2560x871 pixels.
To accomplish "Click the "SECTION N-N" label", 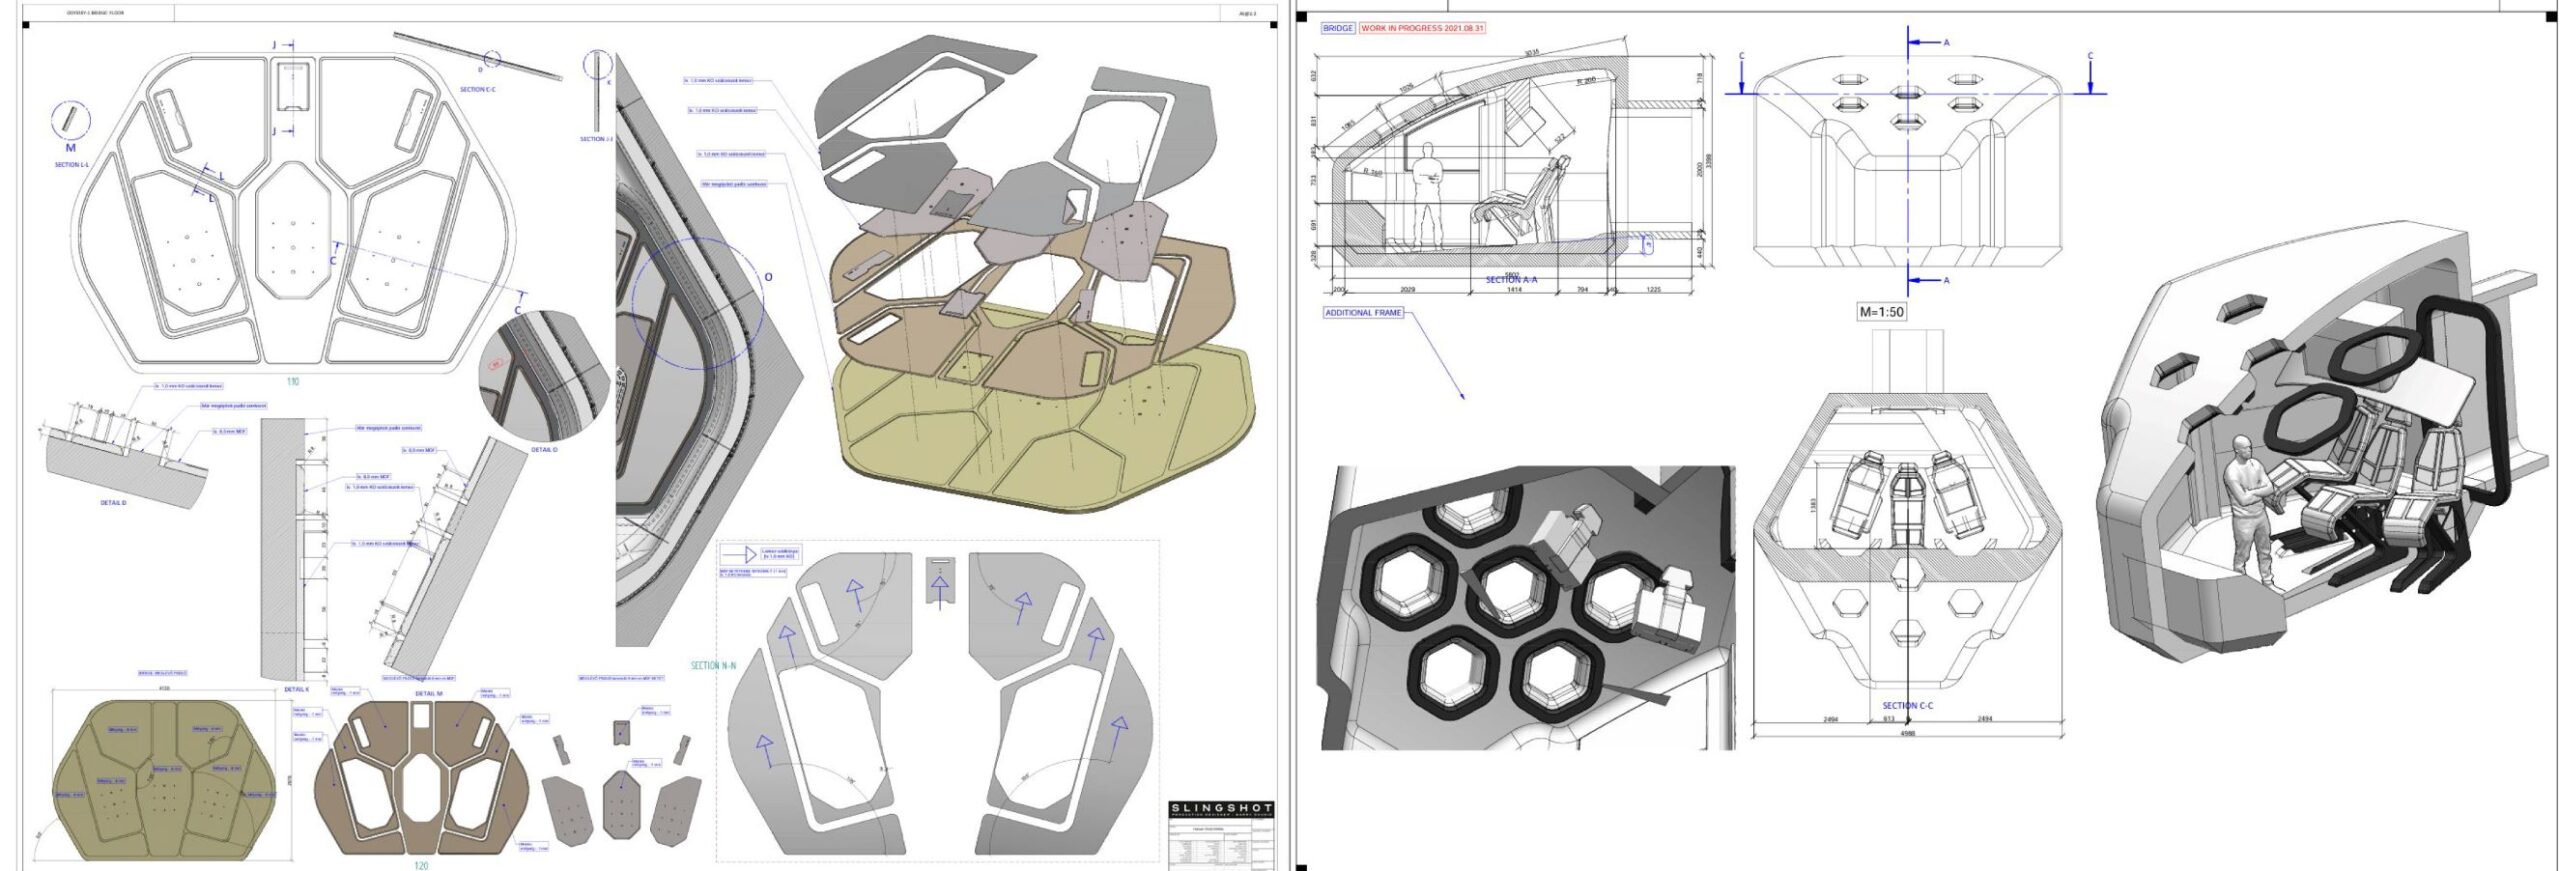I will (713, 665).
